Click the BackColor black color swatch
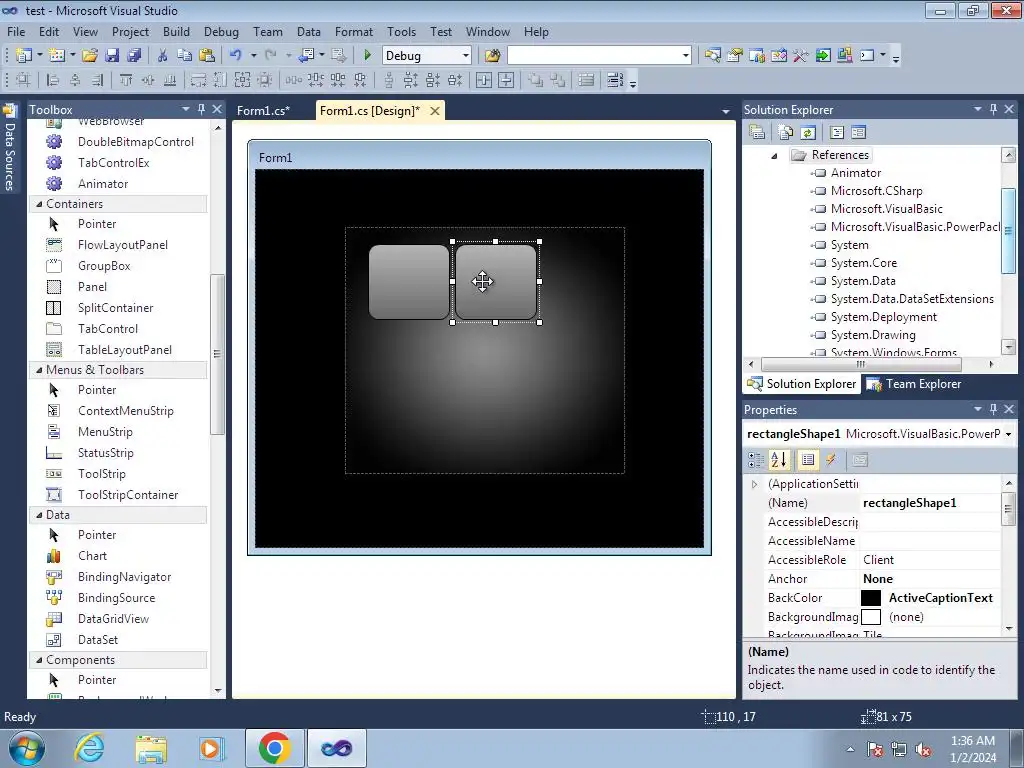The height and width of the screenshot is (768, 1024). [871, 598]
